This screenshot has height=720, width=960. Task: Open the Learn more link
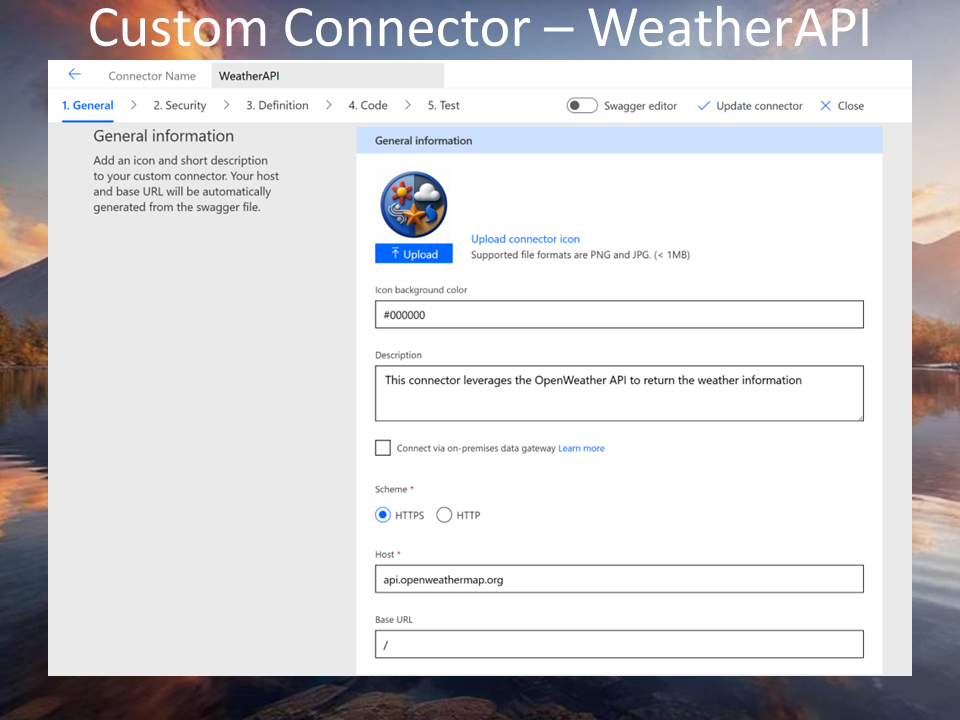click(x=581, y=448)
